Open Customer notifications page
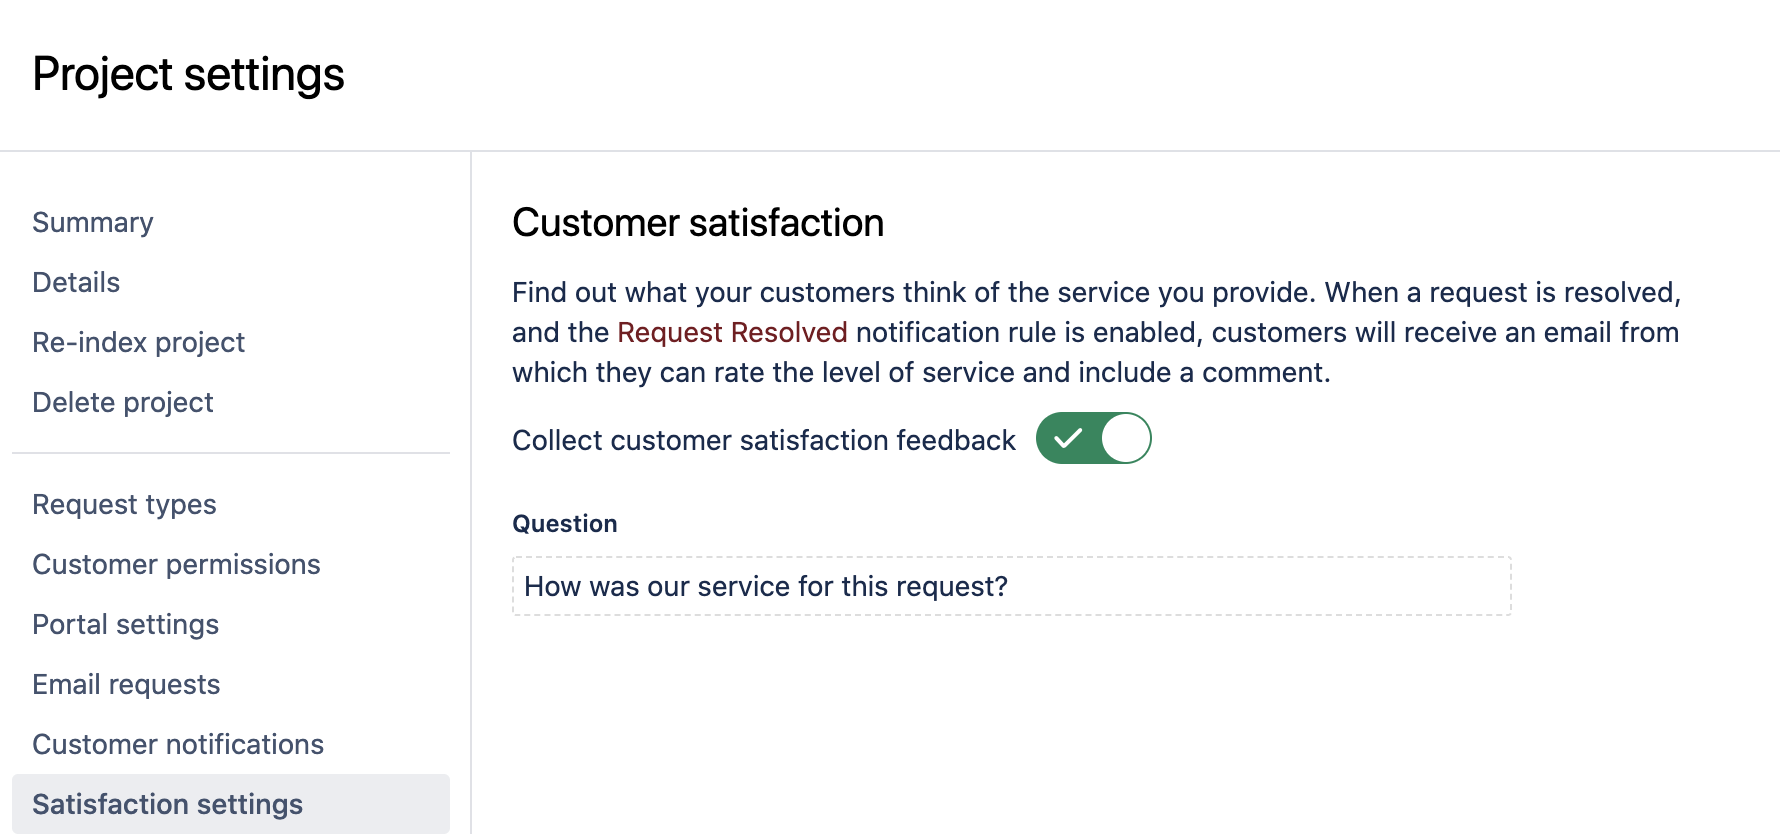The width and height of the screenshot is (1780, 834). click(x=178, y=744)
